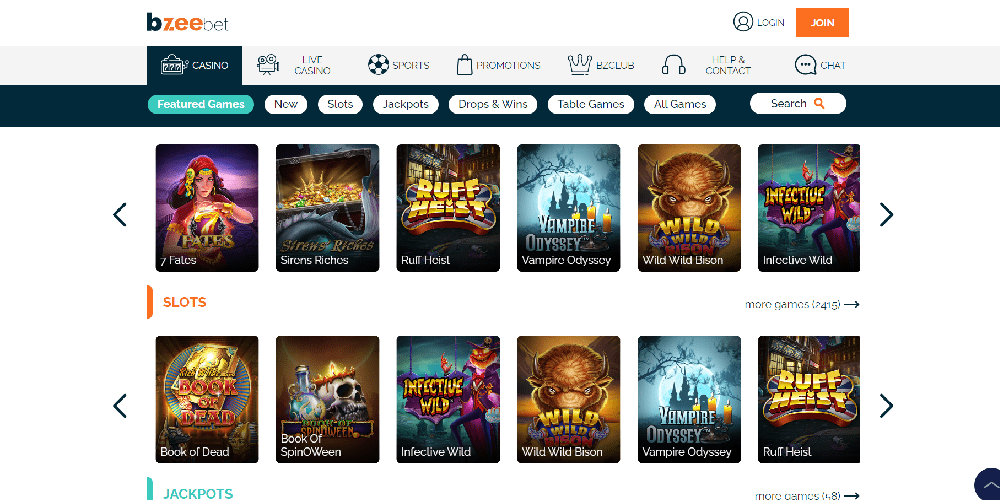Viewport: 1000px width, 500px height.
Task: Click the user profile login icon
Action: point(743,22)
